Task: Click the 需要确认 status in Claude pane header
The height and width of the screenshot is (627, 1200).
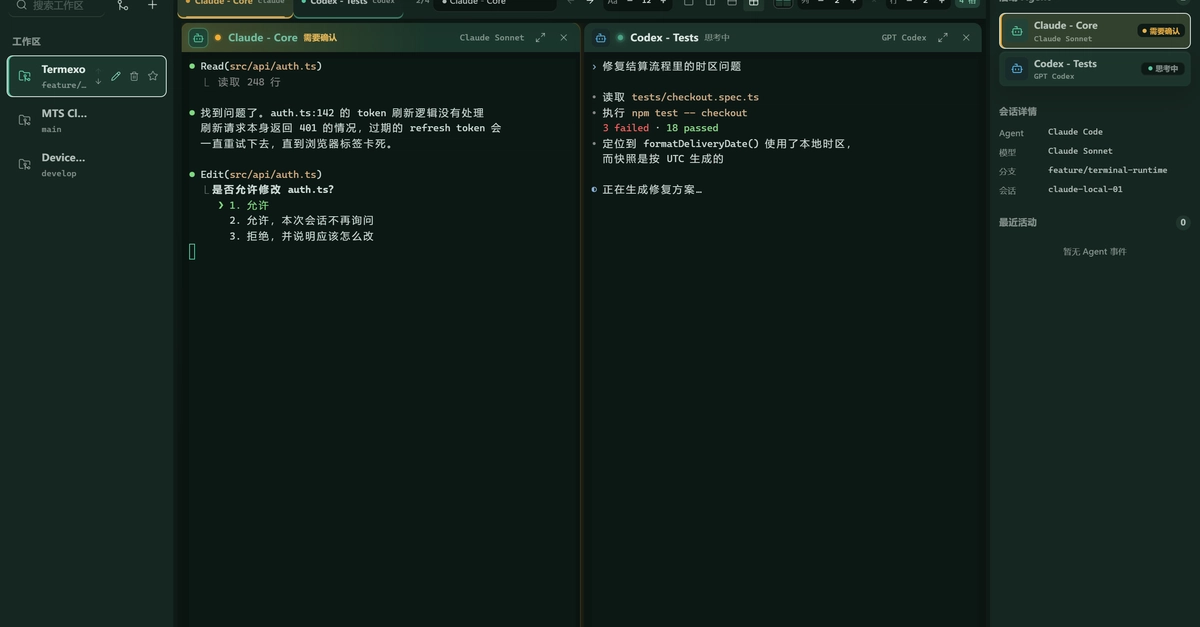Action: point(320,38)
